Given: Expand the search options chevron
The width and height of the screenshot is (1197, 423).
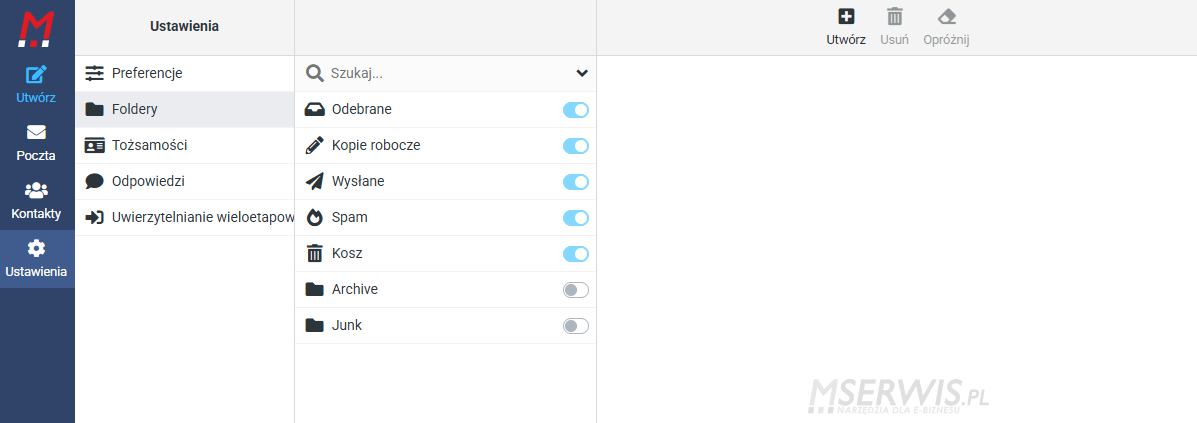Looking at the screenshot, I should [x=582, y=73].
